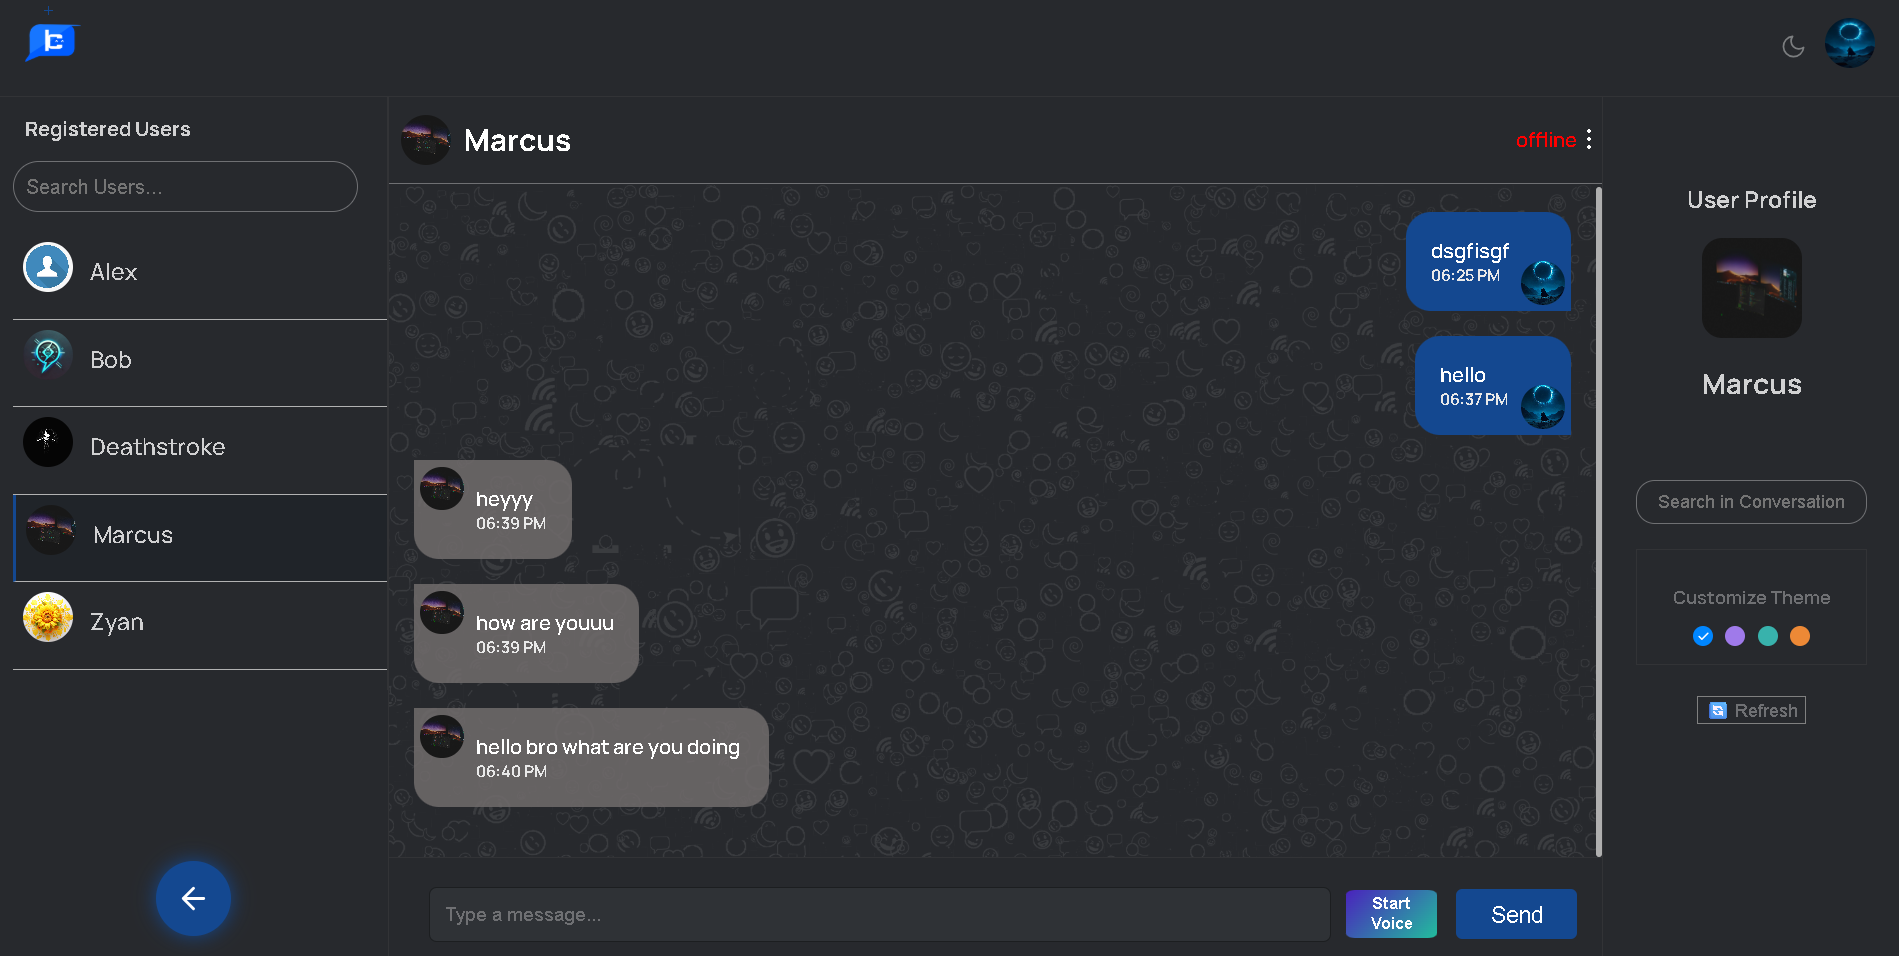This screenshot has width=1899, height=956.
Task: Click the 'how are youuu' message
Action: point(526,634)
